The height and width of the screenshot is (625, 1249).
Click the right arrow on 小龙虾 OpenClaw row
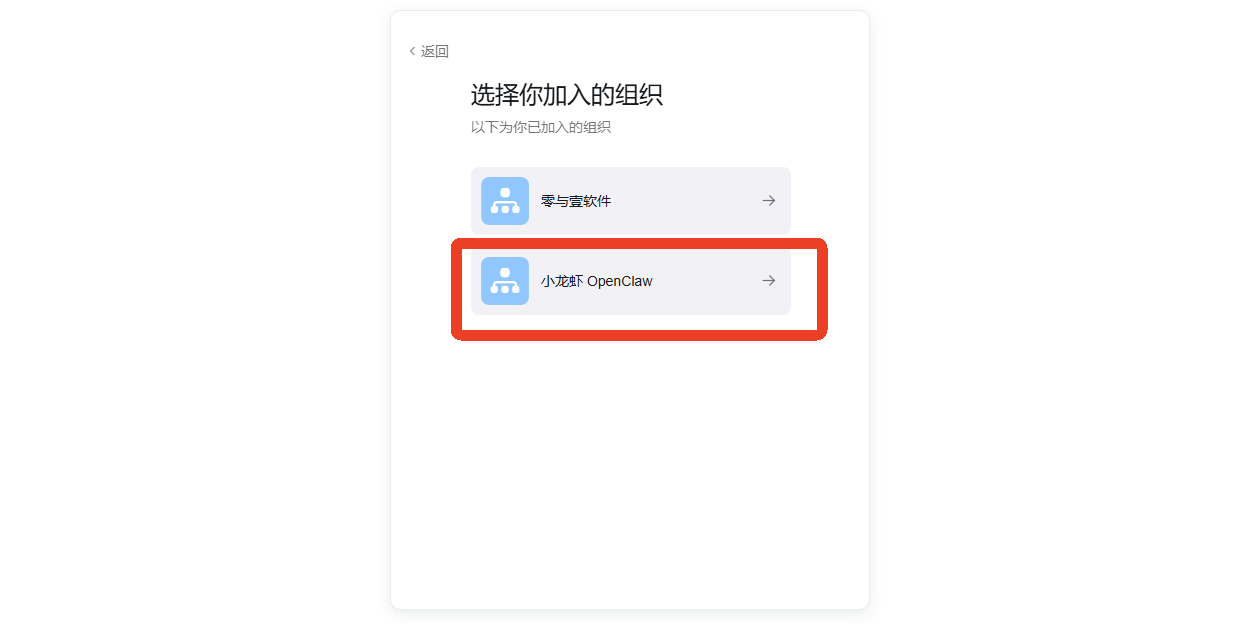(x=769, y=281)
